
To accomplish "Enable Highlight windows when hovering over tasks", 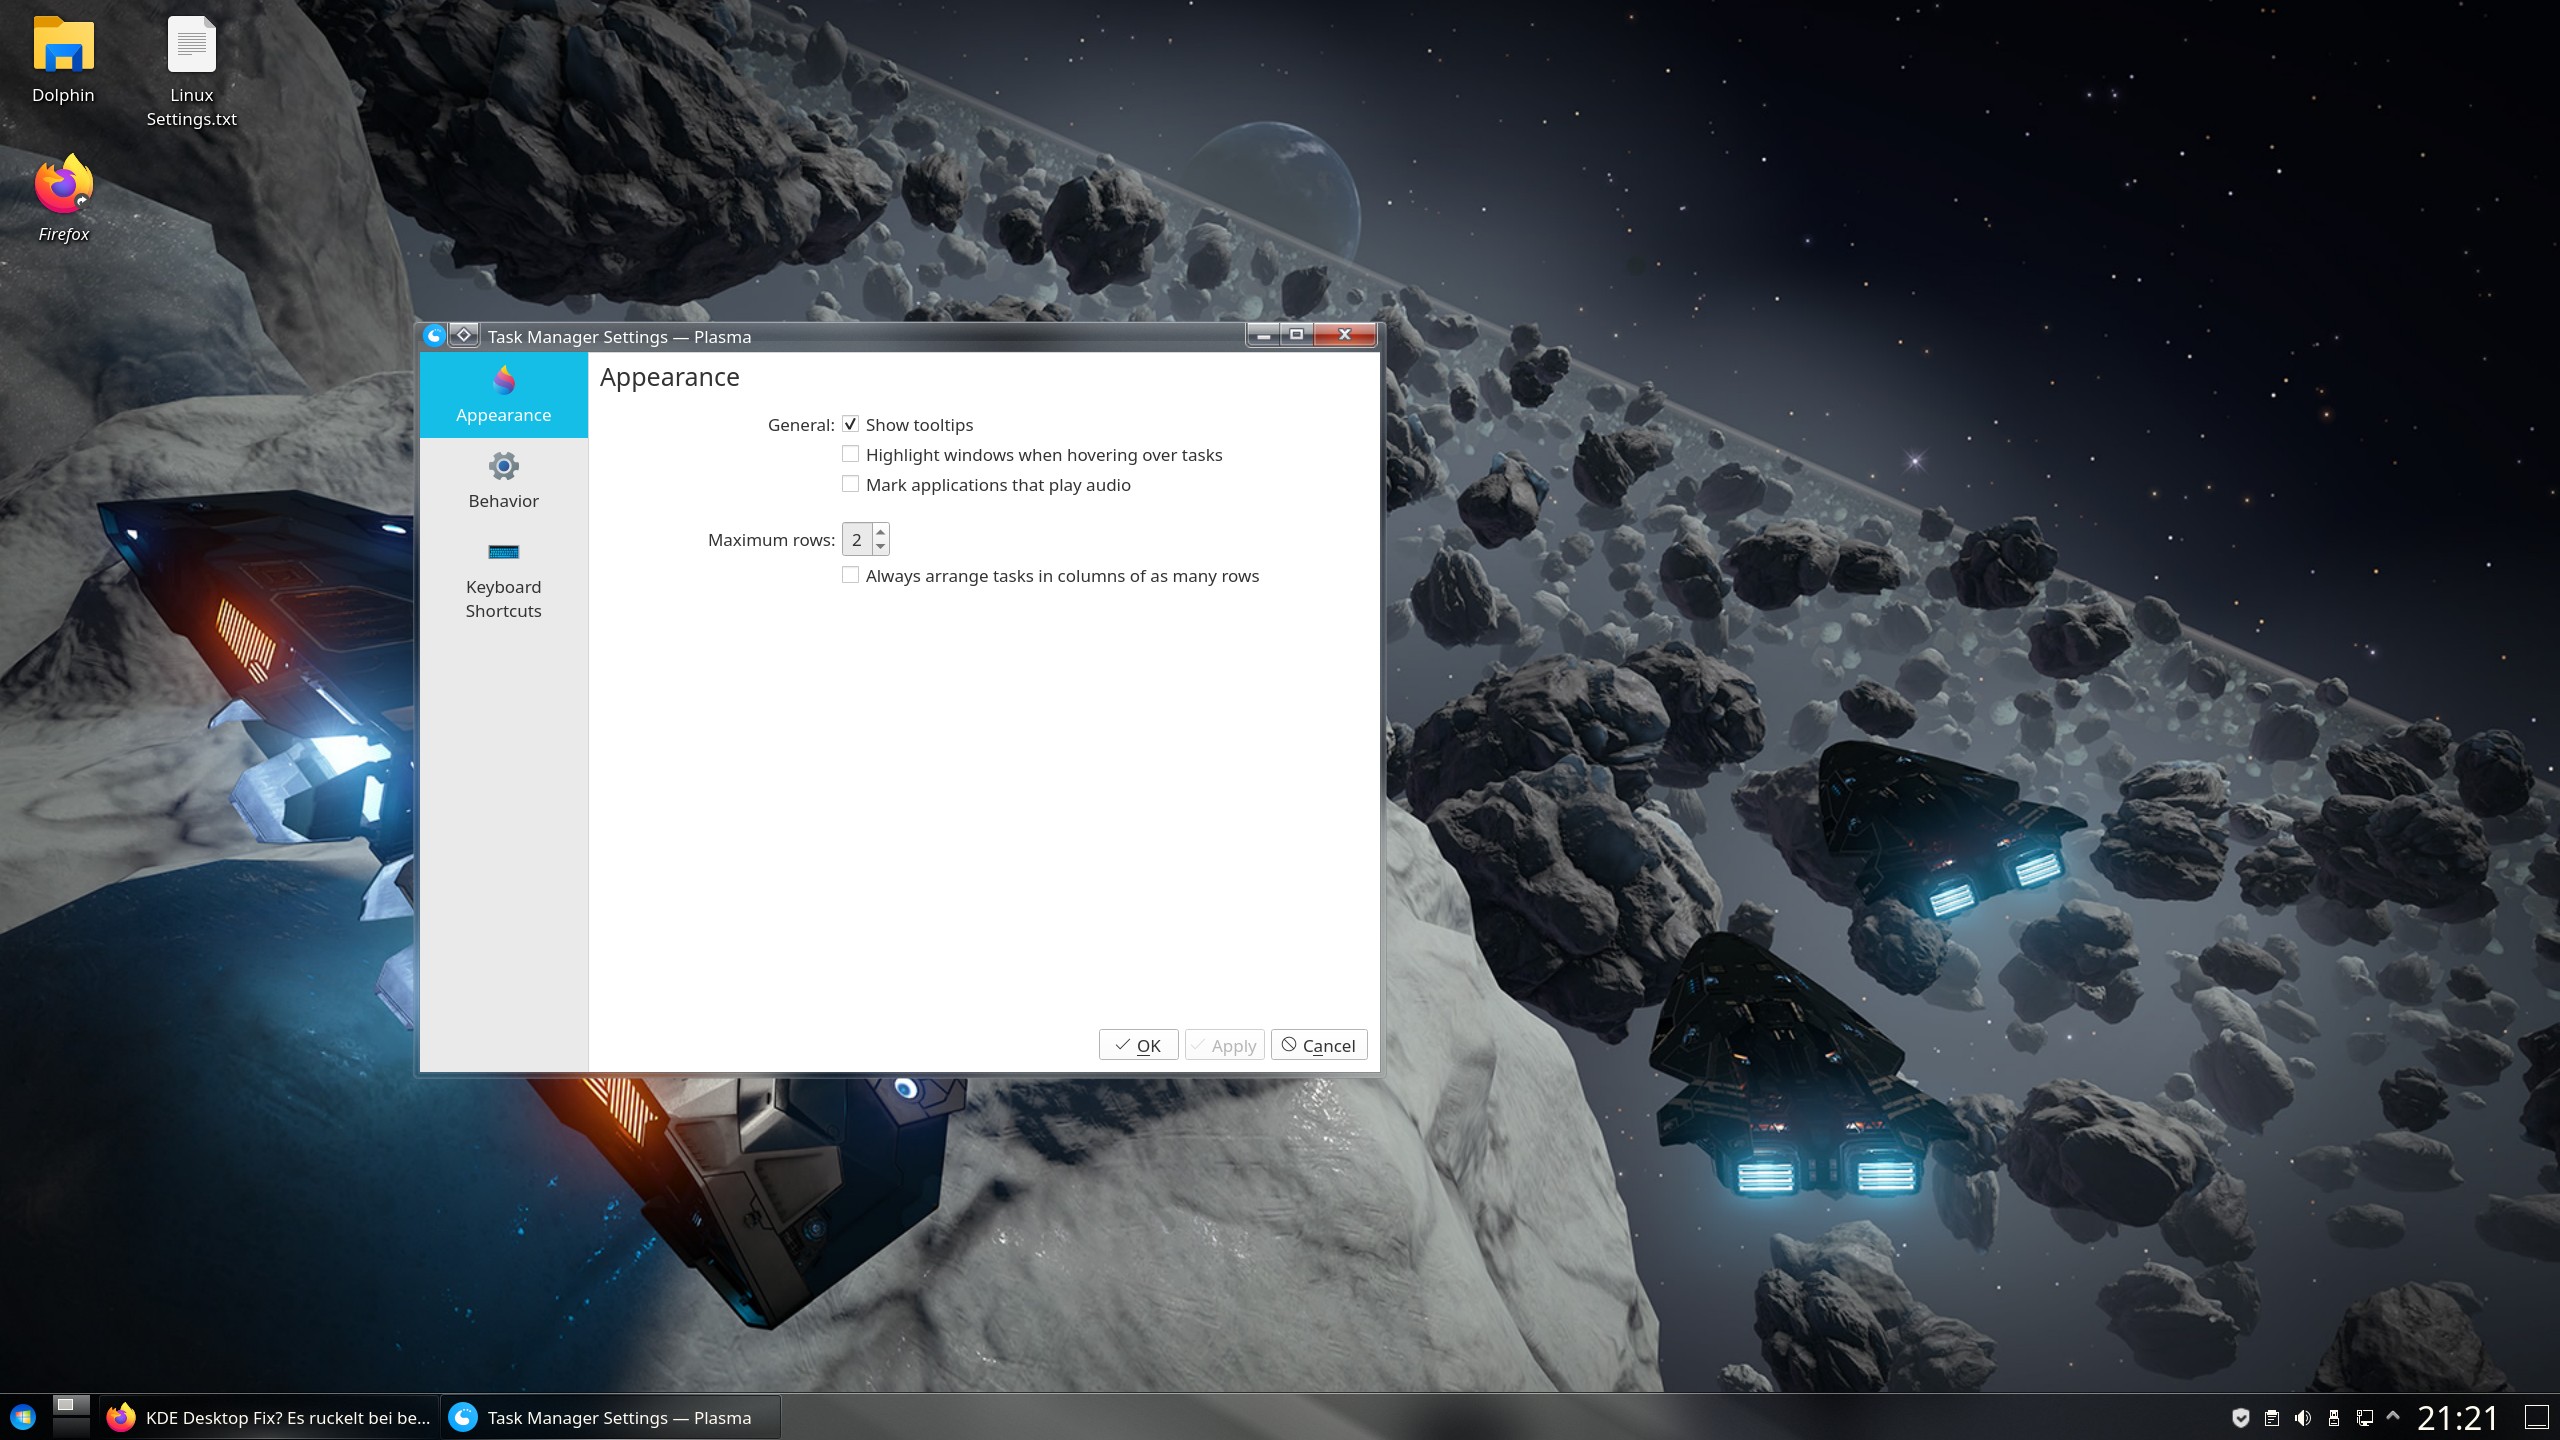I will pyautogui.click(x=850, y=453).
